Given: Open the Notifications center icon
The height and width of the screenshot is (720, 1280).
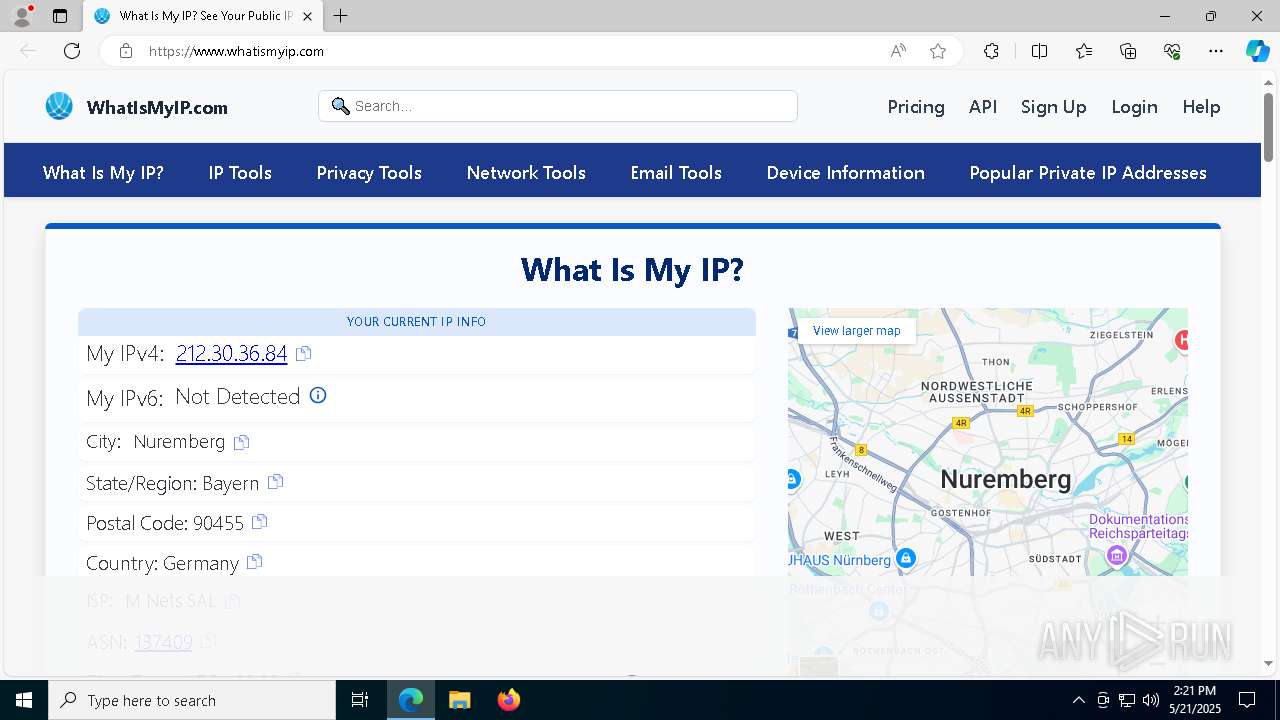Looking at the screenshot, I should (x=1247, y=700).
